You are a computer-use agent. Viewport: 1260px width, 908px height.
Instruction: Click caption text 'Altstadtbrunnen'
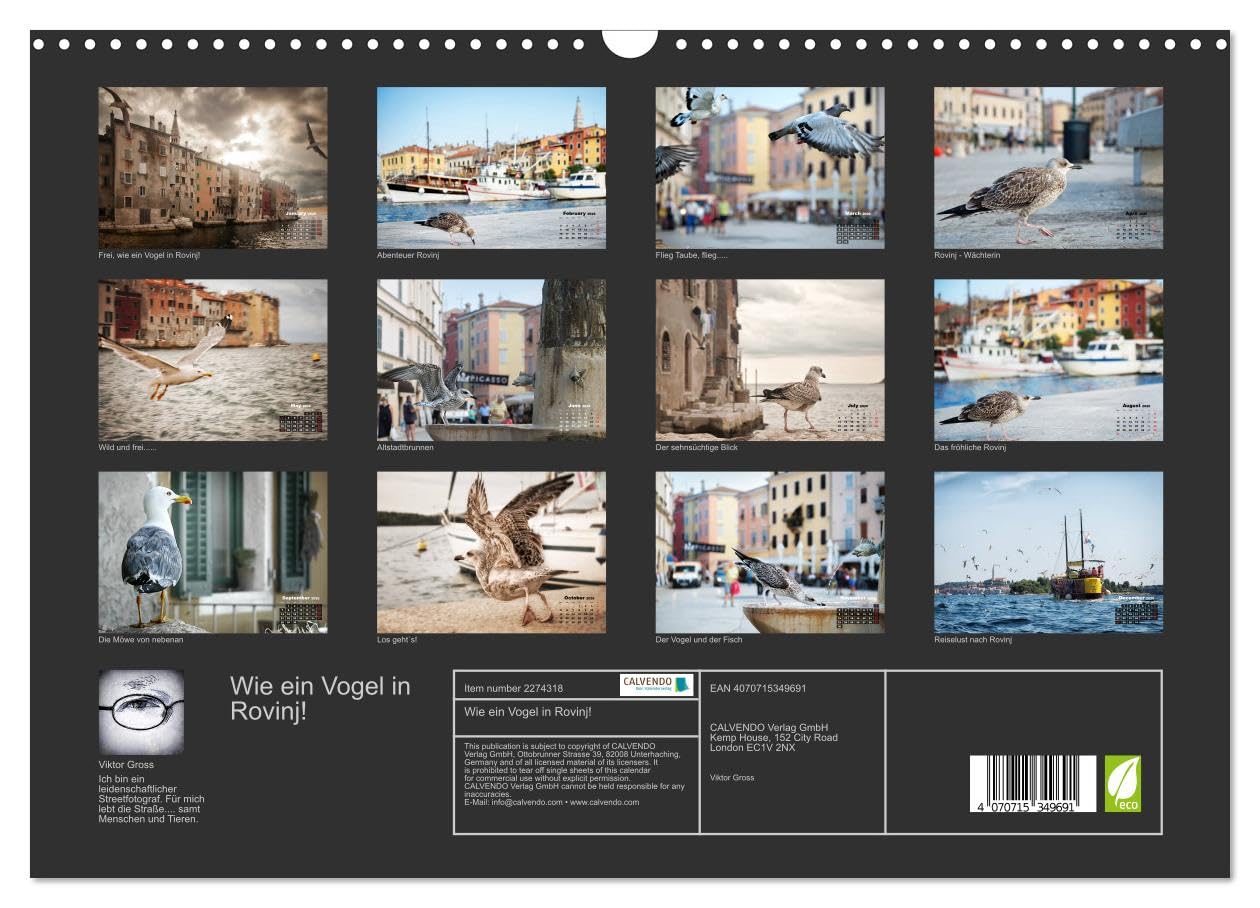(x=405, y=448)
